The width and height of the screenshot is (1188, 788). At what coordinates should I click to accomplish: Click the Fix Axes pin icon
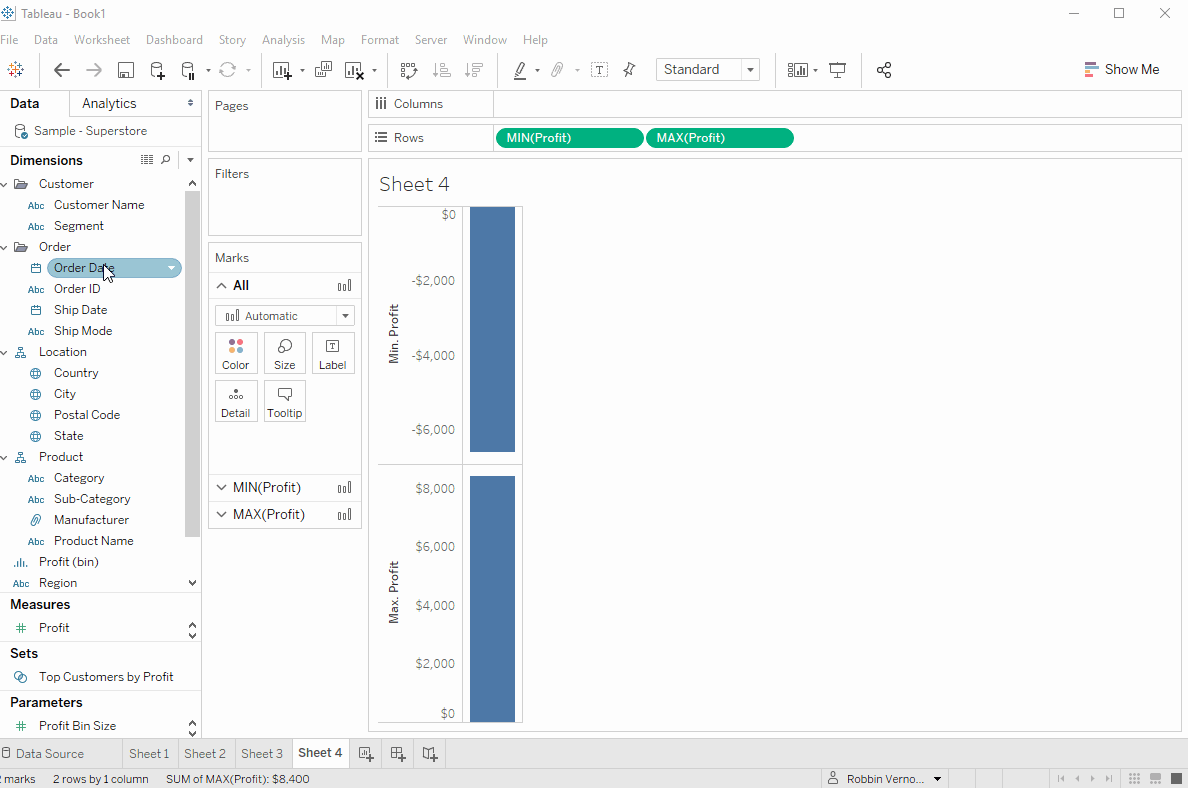coord(629,70)
